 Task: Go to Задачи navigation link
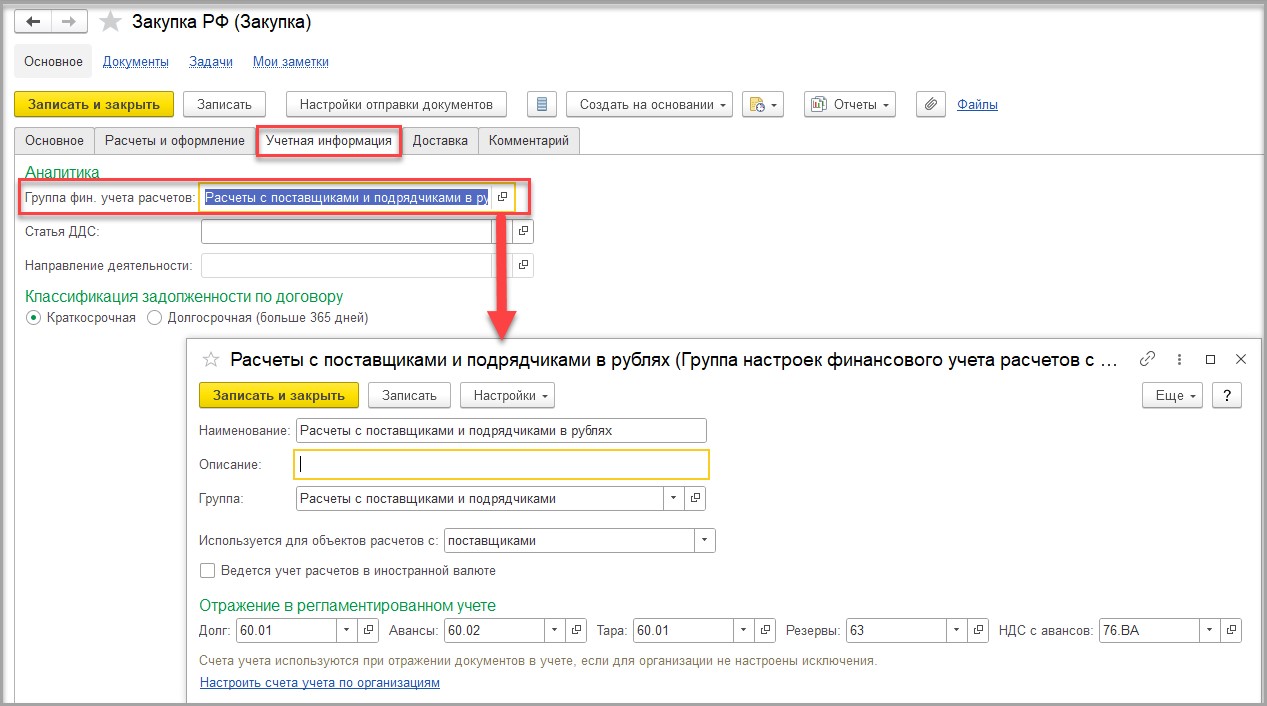211,62
